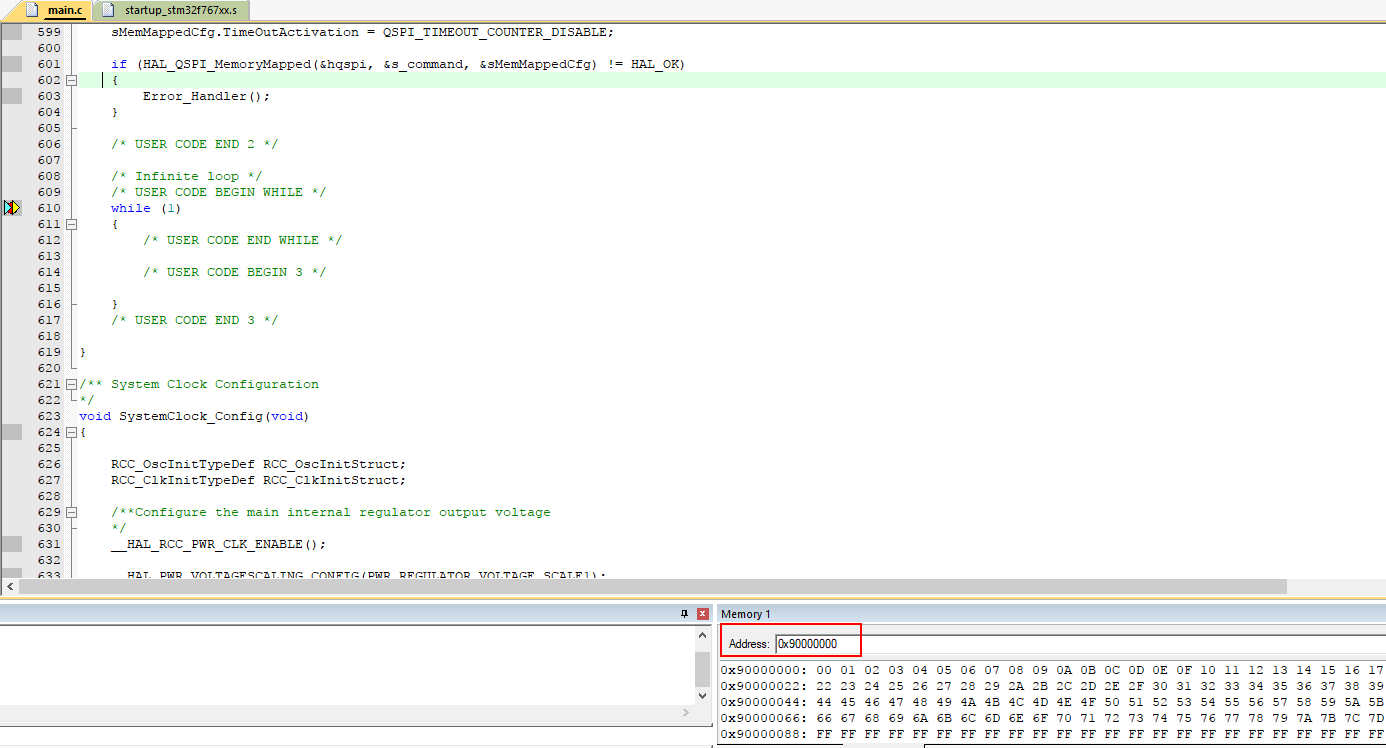This screenshot has height=748, width=1386.
Task: Select memory row 0x90000044
Action: pos(1052,702)
